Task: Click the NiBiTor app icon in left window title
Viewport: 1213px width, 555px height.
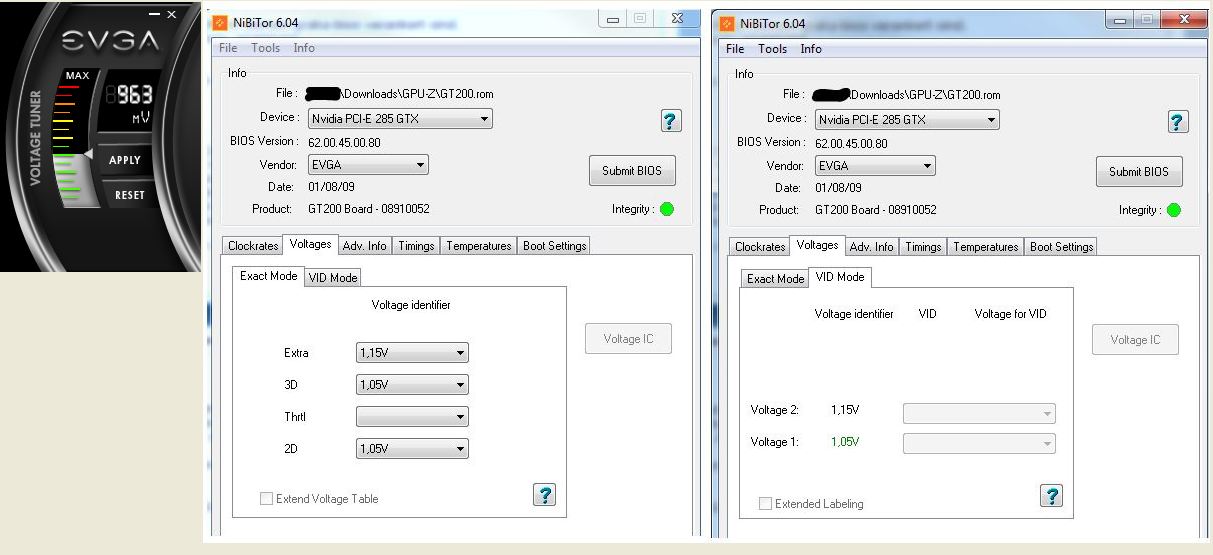Action: click(221, 23)
